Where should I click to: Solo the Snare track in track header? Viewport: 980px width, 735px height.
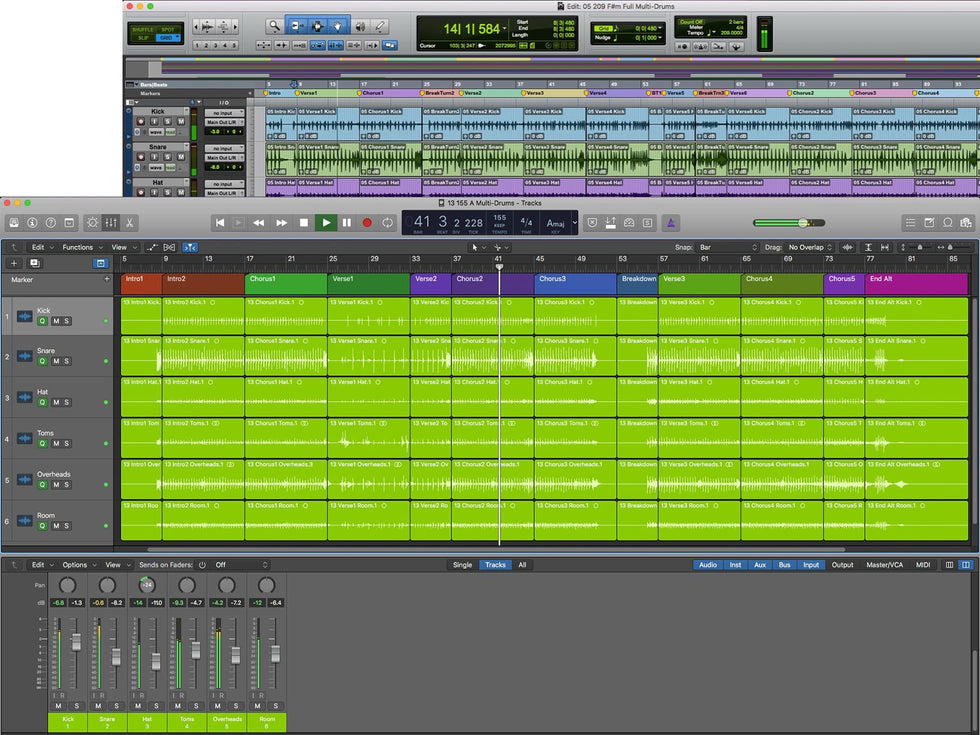tap(67, 362)
